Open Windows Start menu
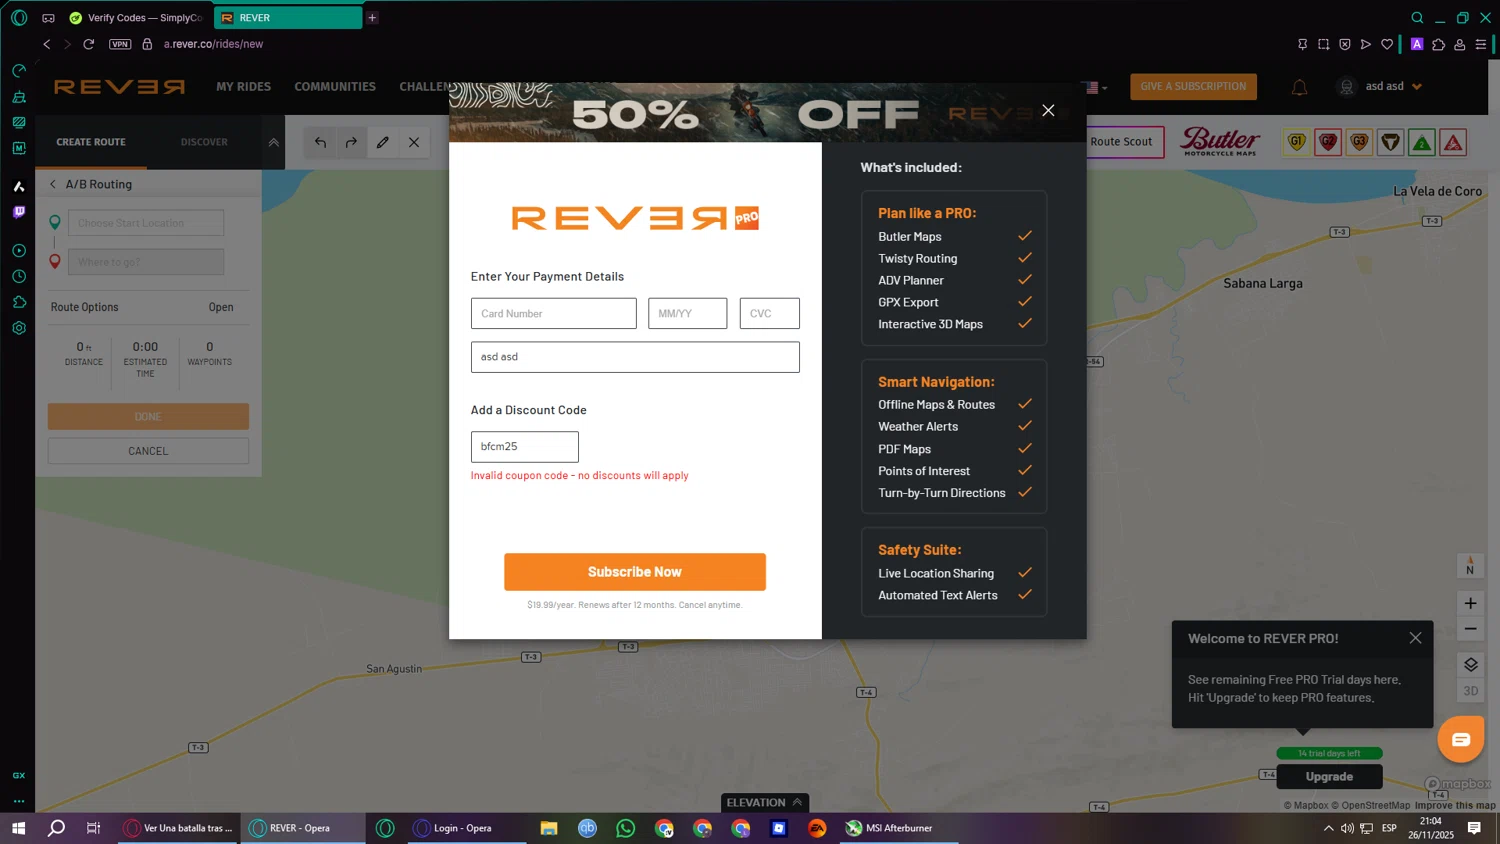This screenshot has height=844, width=1500. 18,828
